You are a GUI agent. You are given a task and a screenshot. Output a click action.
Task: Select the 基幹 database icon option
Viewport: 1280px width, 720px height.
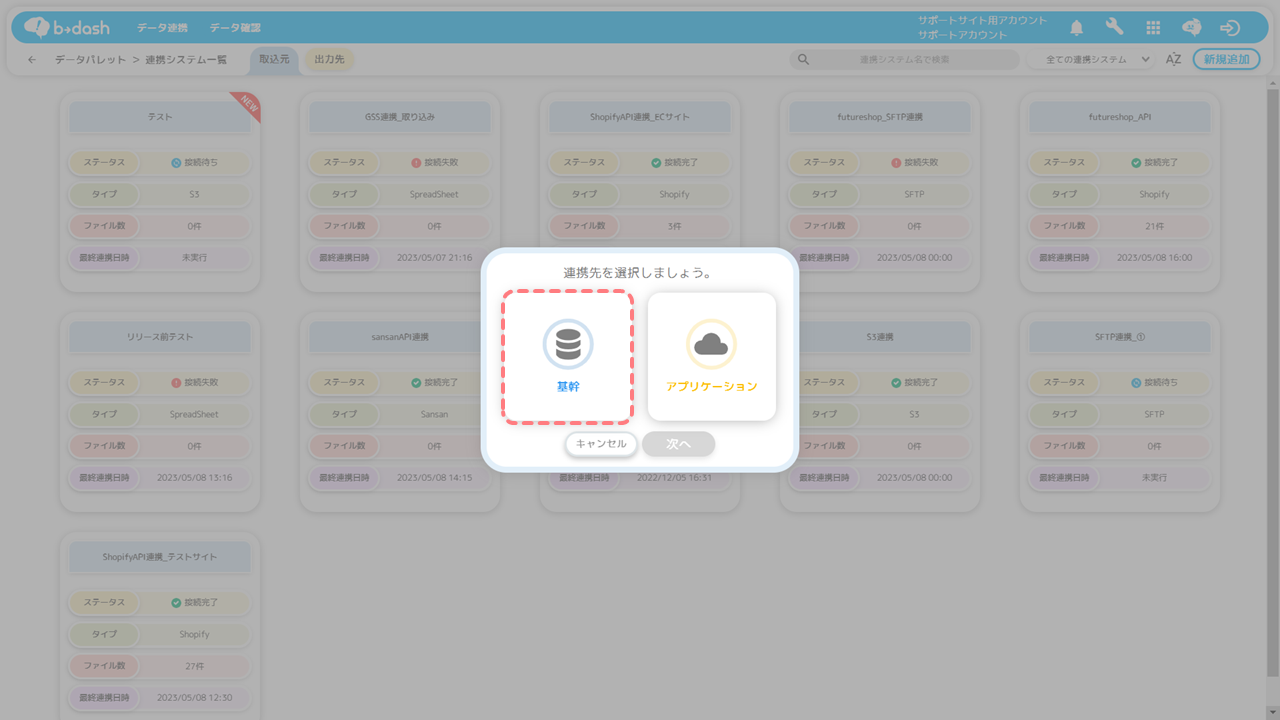[x=567, y=356]
